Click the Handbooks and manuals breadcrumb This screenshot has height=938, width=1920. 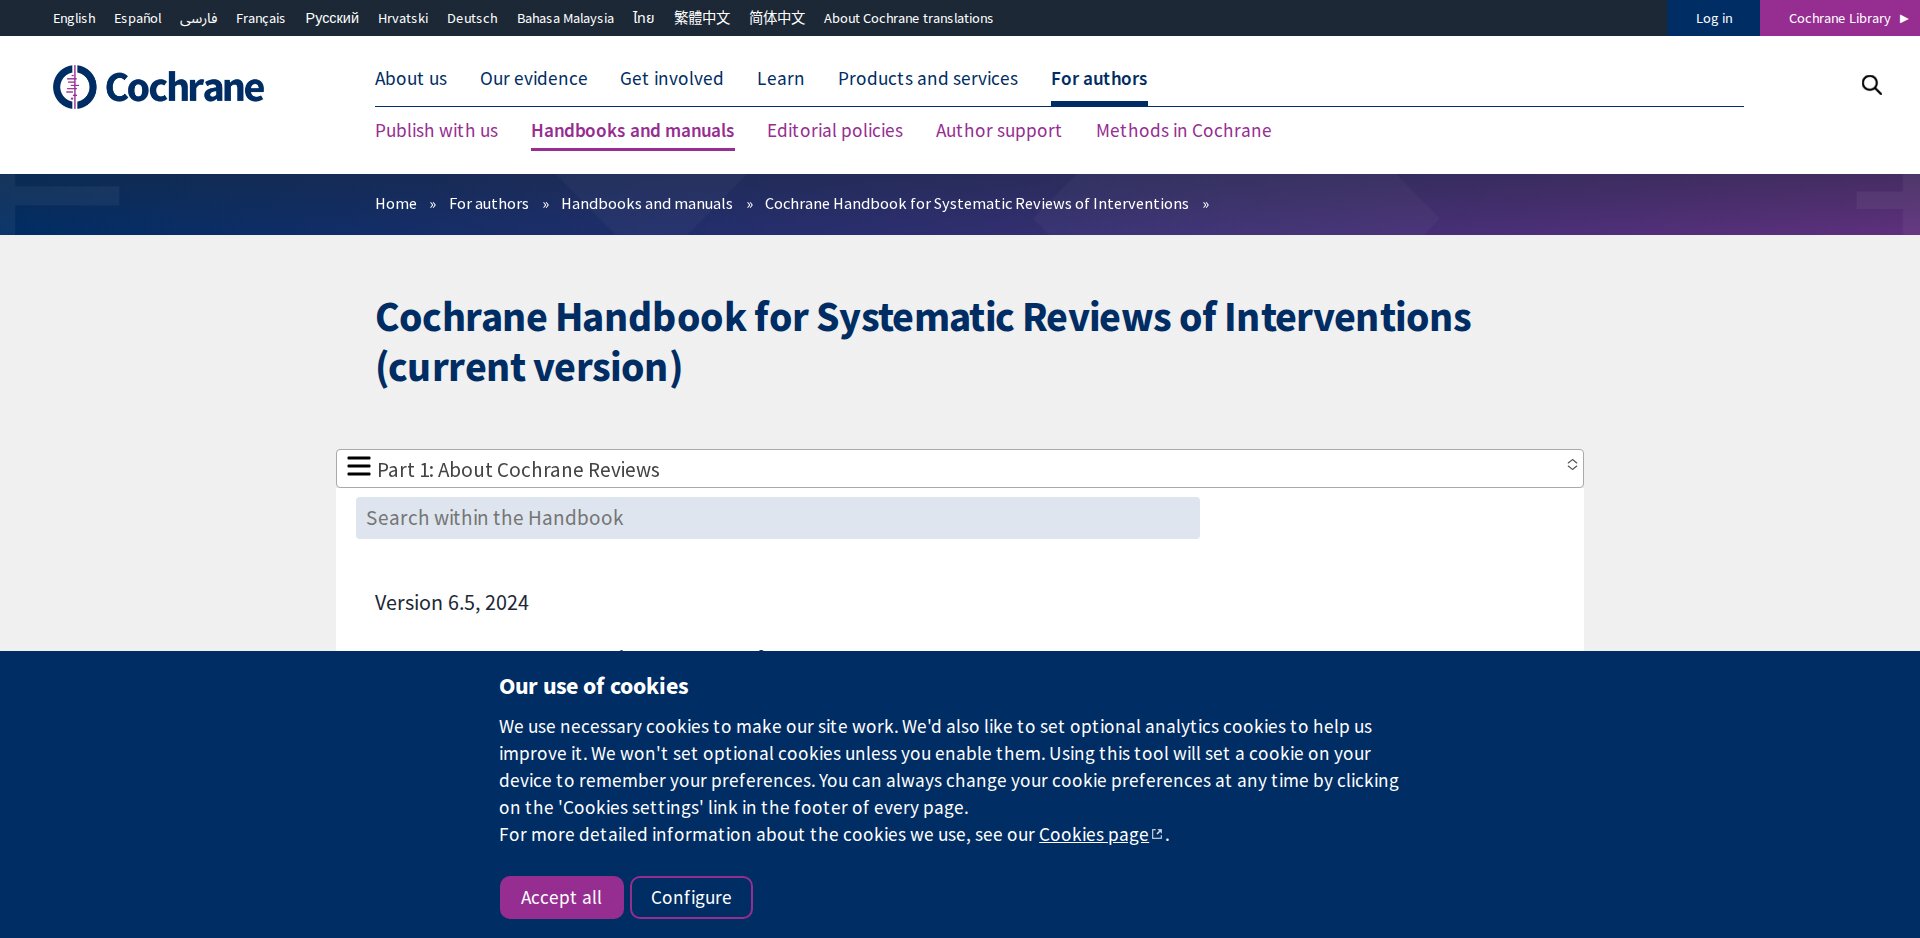647,203
